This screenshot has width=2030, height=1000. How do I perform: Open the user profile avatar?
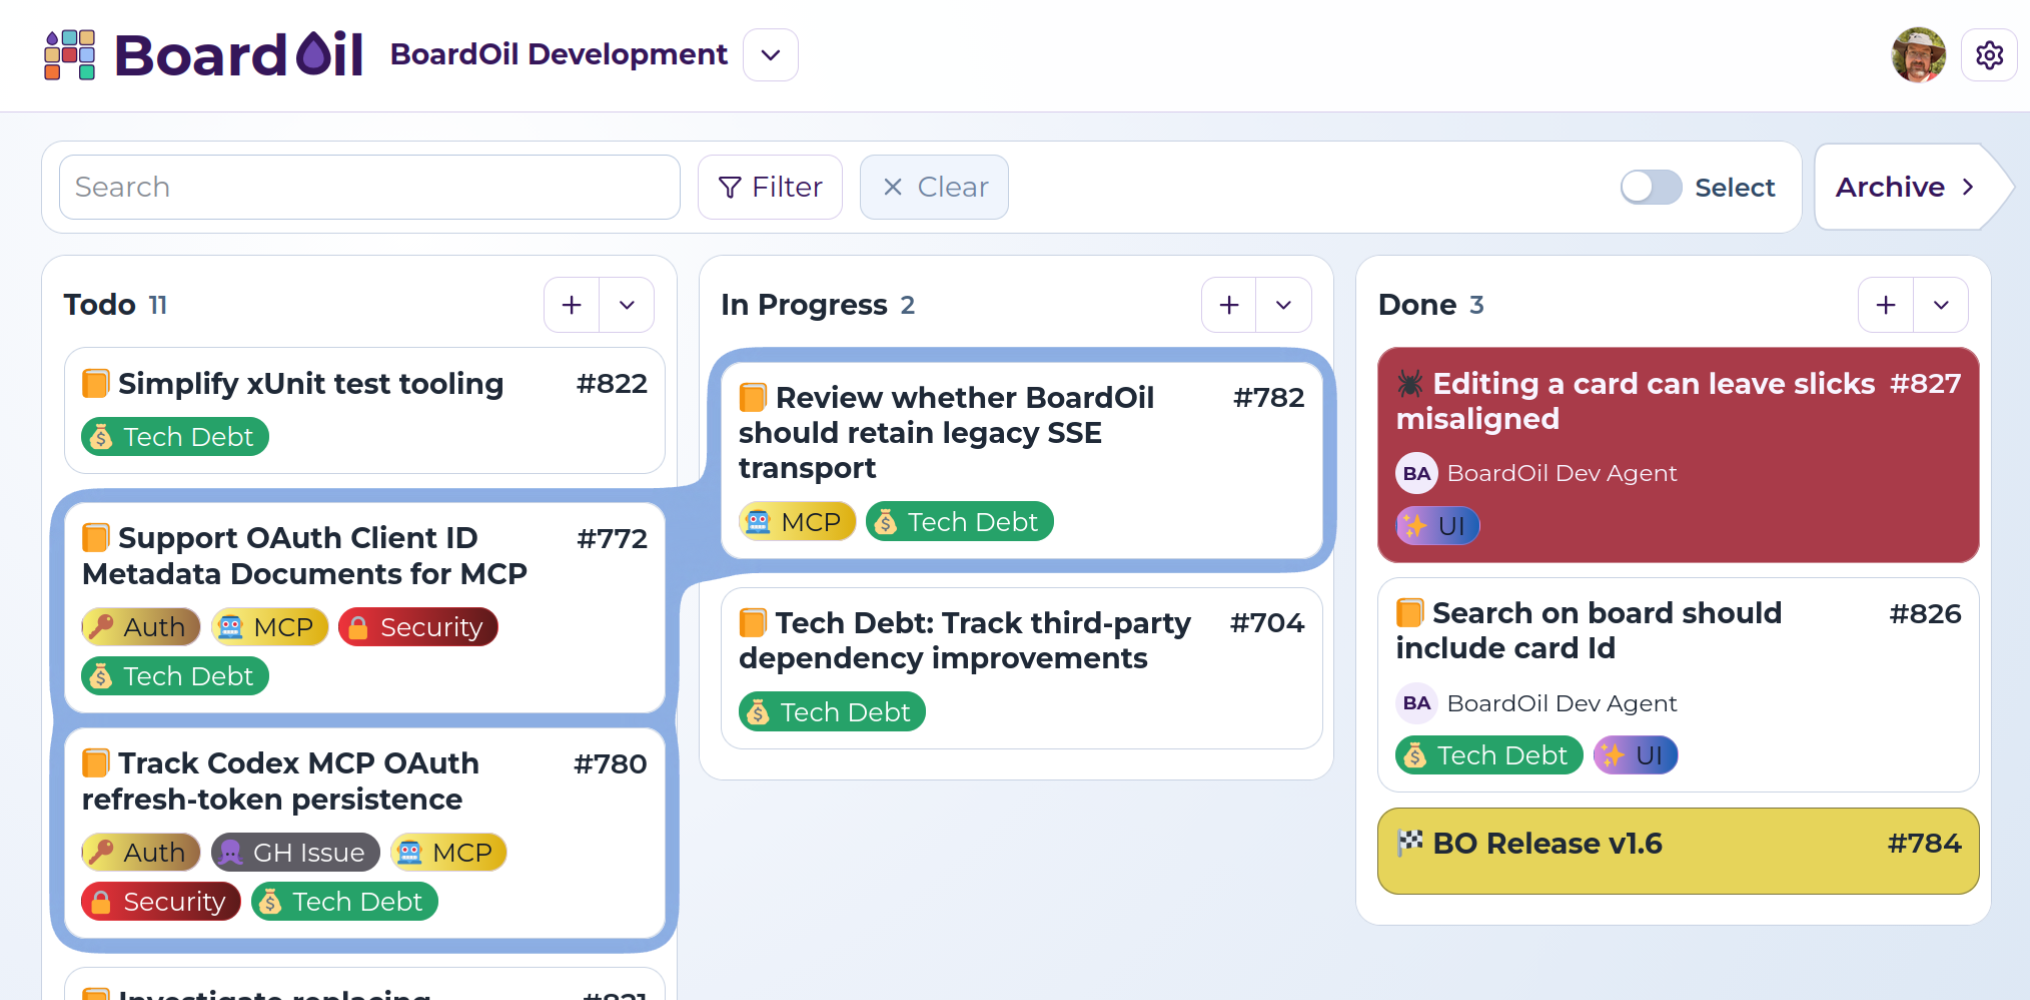coord(1918,55)
